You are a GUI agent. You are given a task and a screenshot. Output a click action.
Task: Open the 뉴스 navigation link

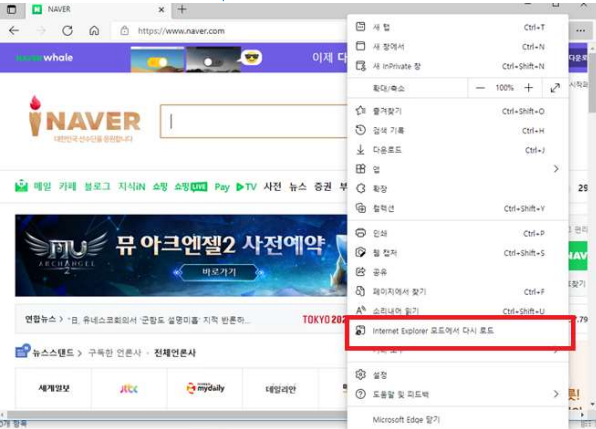tap(298, 186)
